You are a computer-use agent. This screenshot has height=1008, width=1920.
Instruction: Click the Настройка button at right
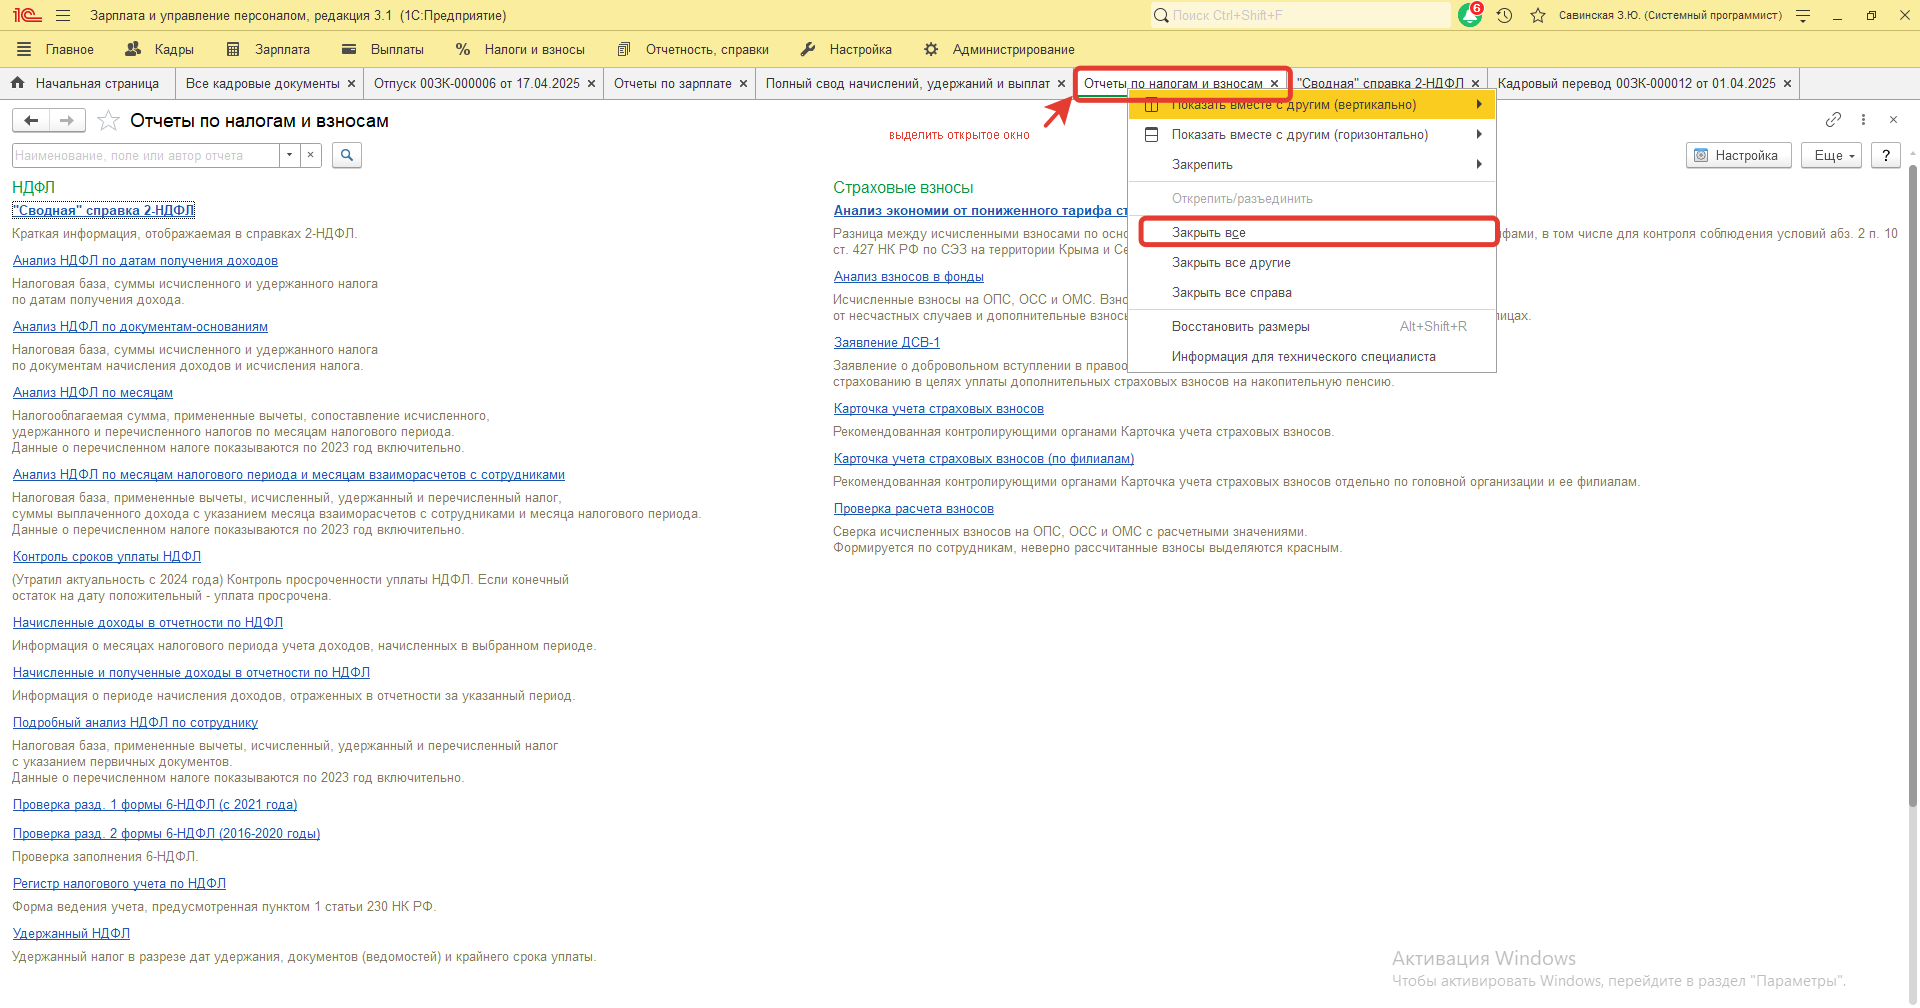pos(1737,155)
